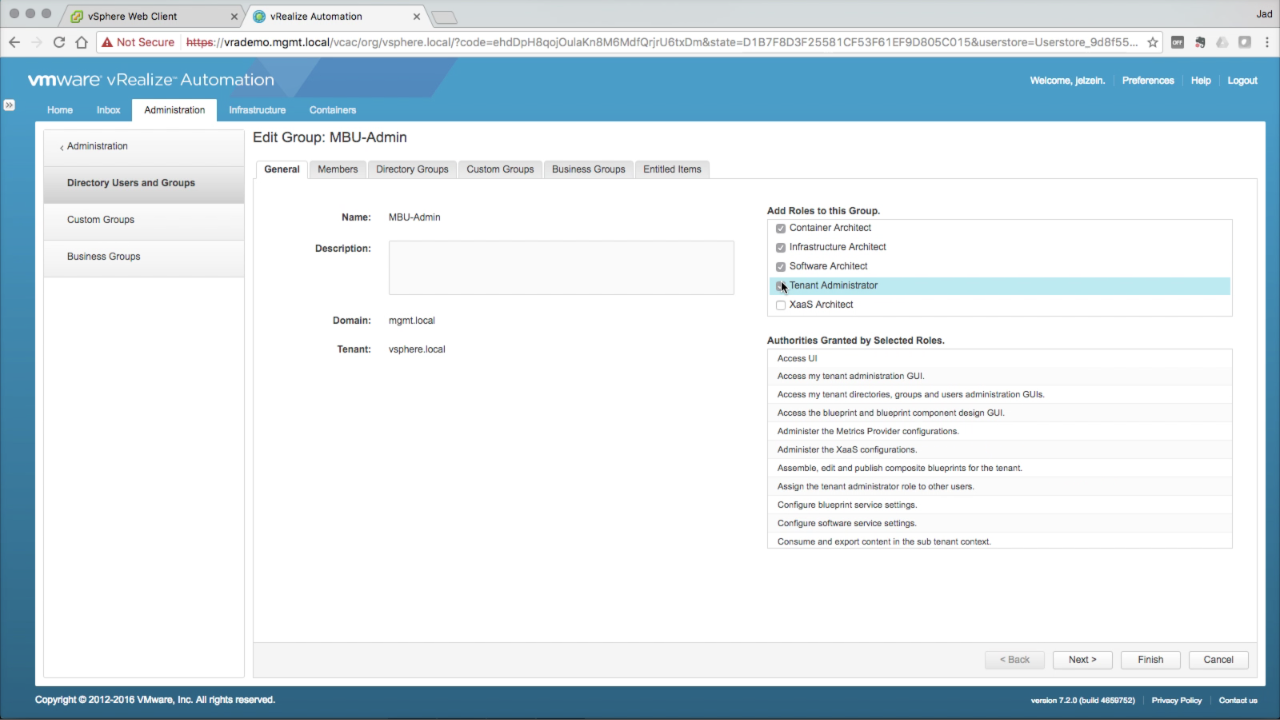The image size is (1280, 720).
Task: Switch to the Directory Groups tab
Action: (x=412, y=169)
